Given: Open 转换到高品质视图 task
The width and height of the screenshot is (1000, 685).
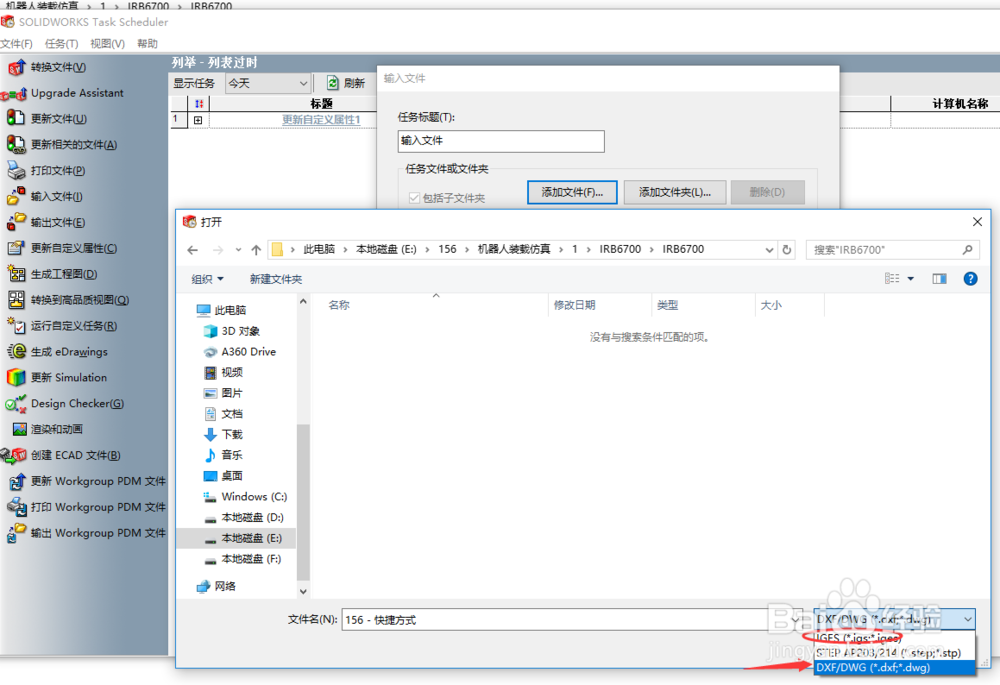Looking at the screenshot, I should 80,300.
